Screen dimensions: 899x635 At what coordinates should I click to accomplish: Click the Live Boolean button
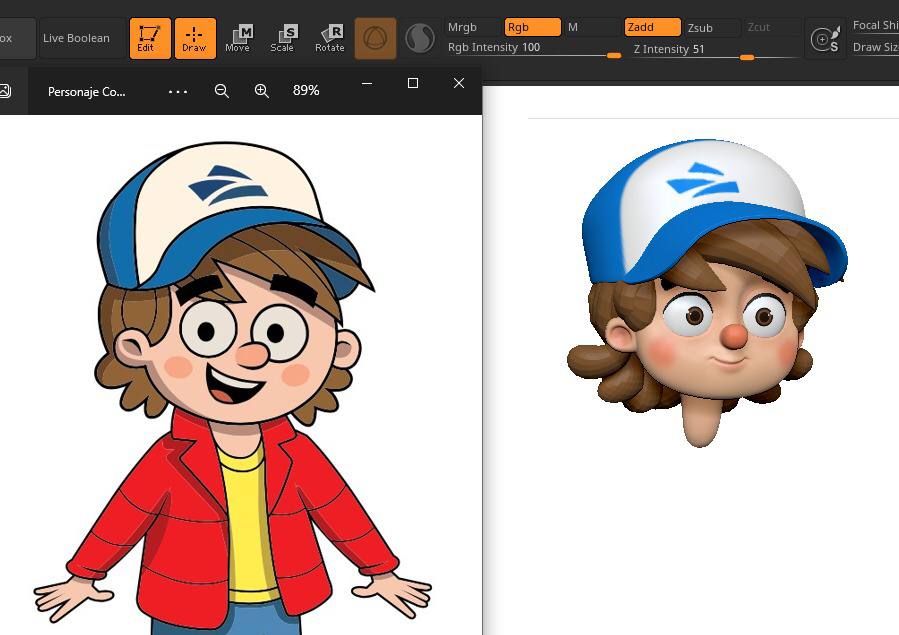[x=82, y=38]
